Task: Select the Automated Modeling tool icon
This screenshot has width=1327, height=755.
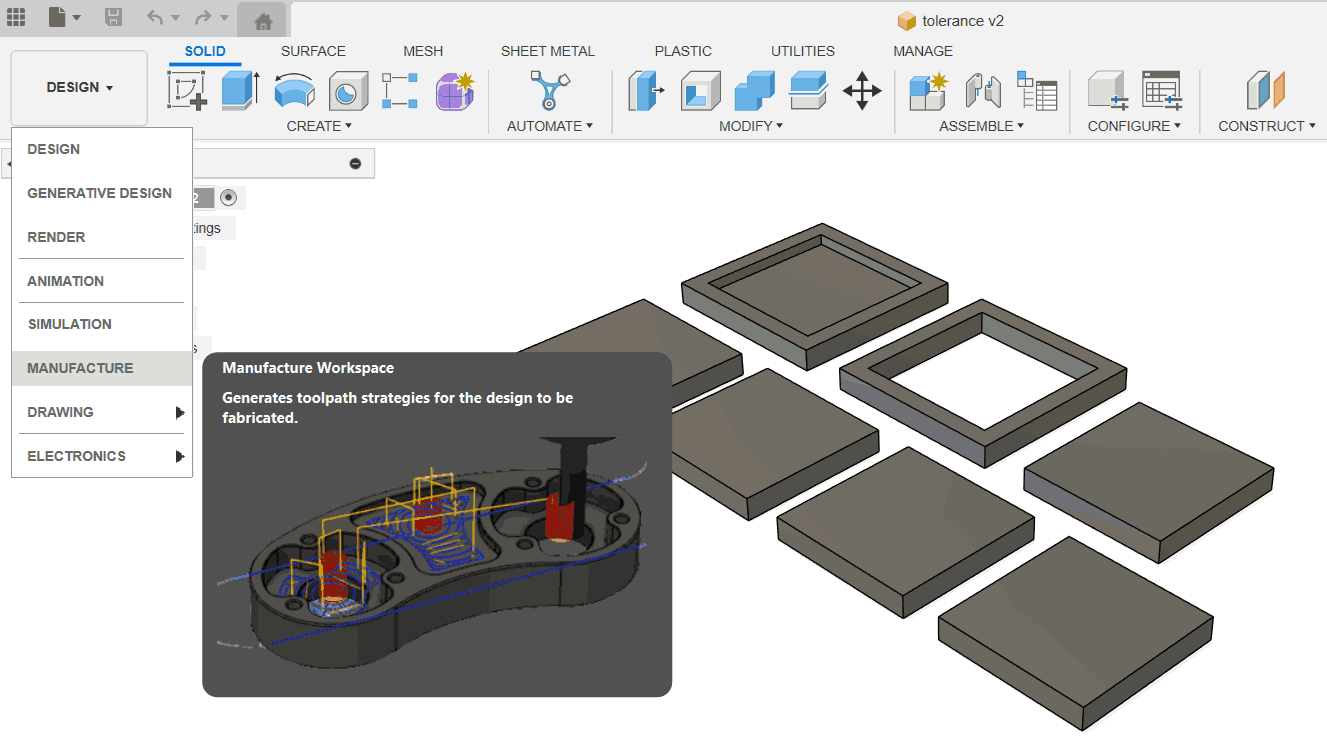Action: (x=549, y=91)
